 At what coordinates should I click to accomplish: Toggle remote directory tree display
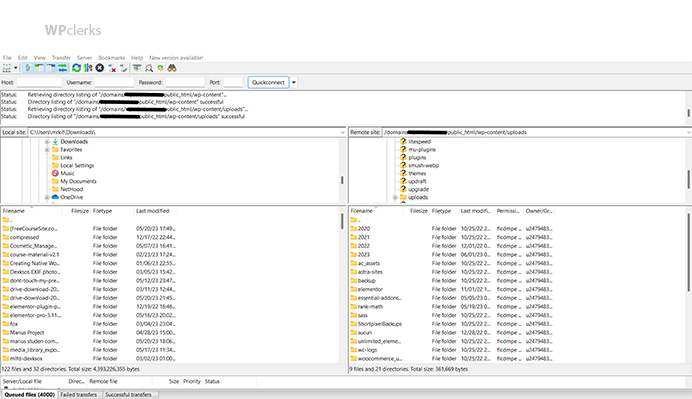coord(51,68)
